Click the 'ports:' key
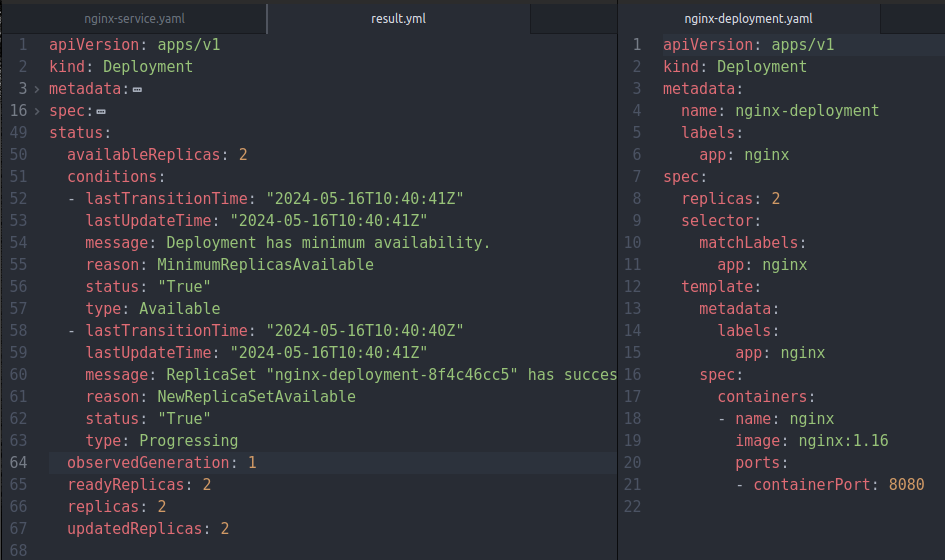Viewport: 945px width, 560px height. pyautogui.click(x=761, y=462)
